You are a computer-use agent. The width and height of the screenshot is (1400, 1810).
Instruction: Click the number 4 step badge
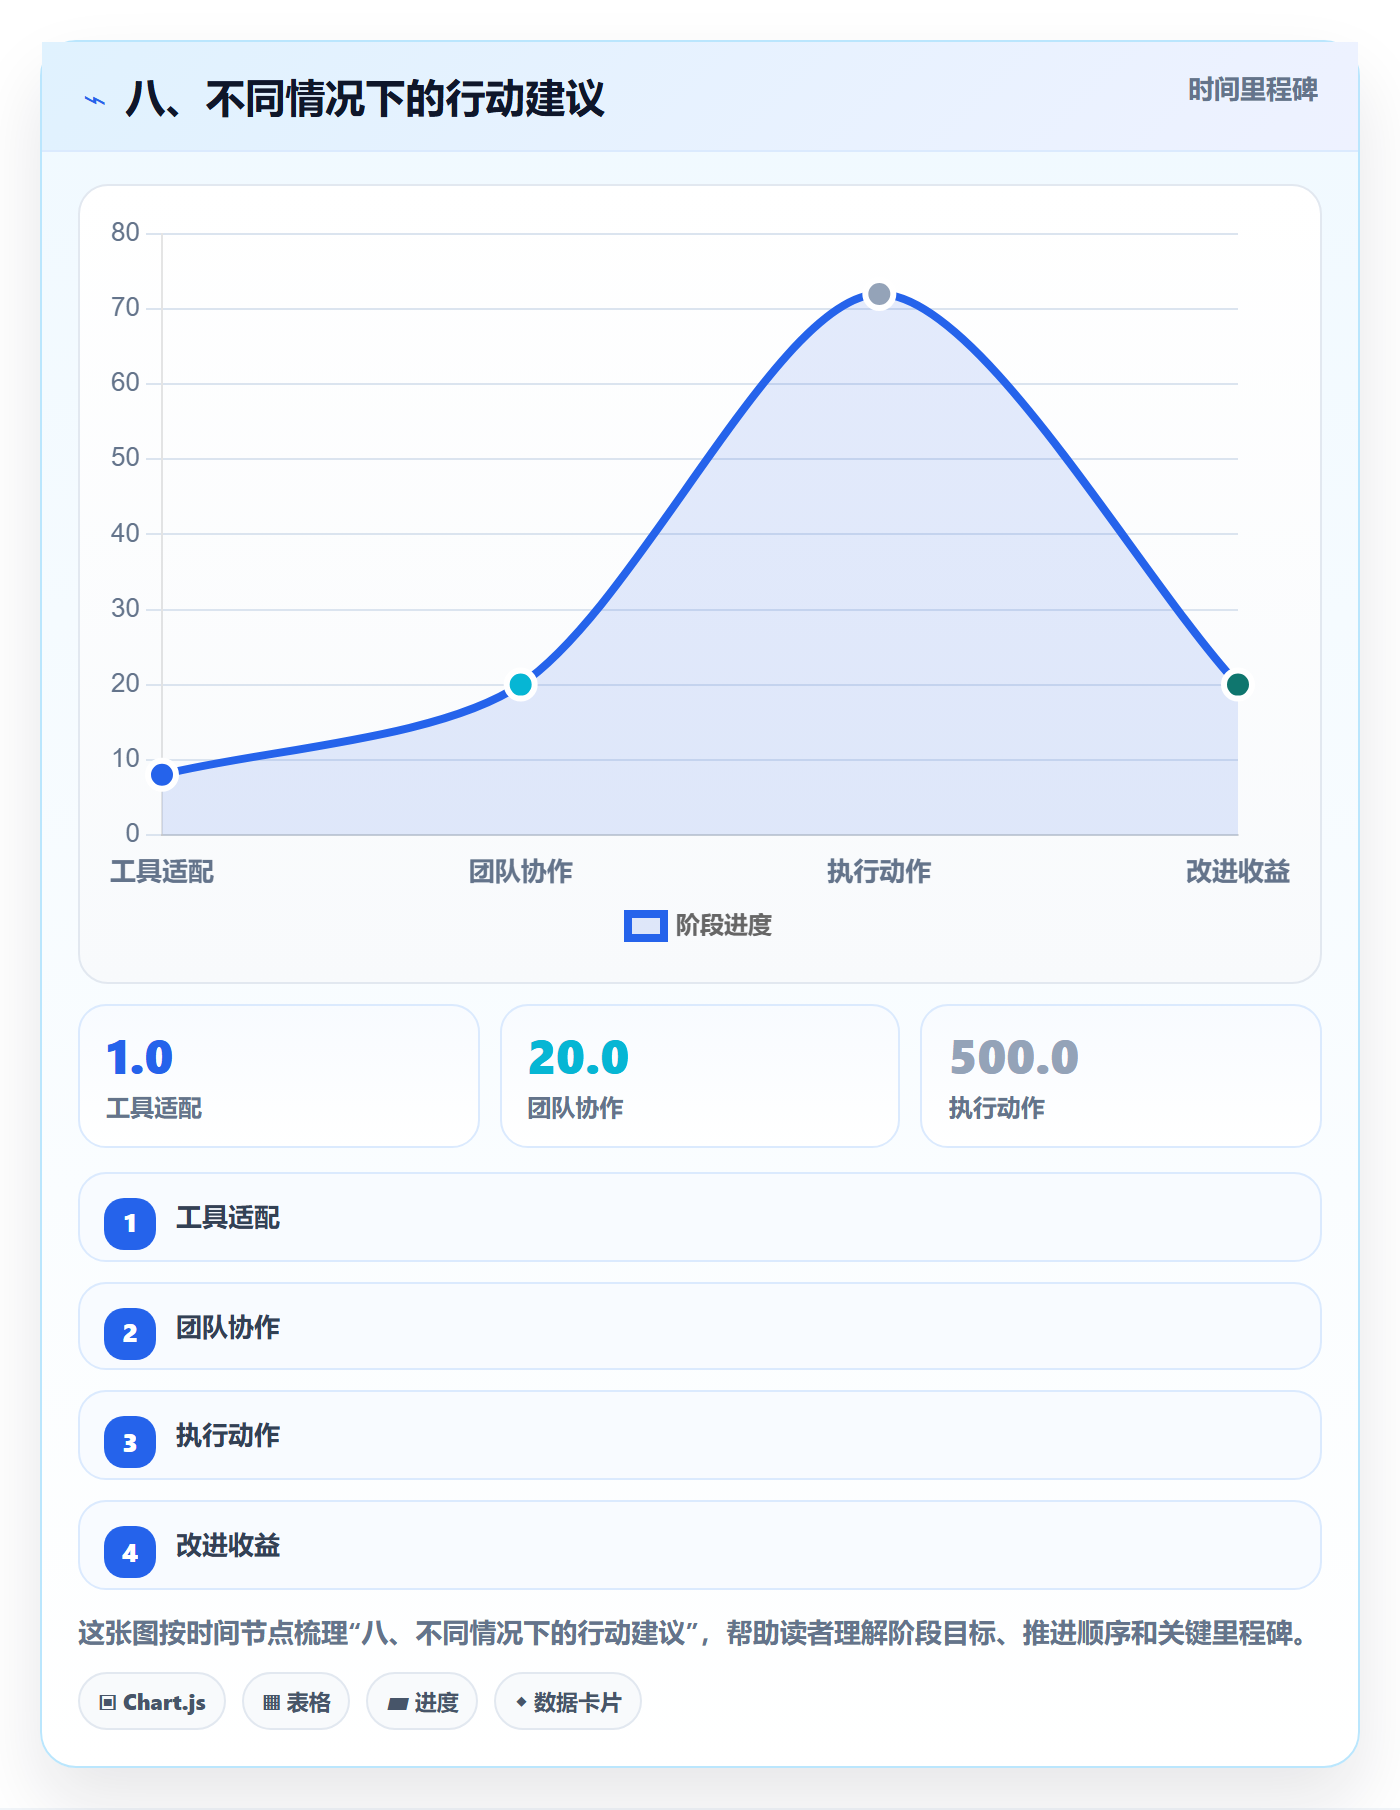click(x=130, y=1553)
